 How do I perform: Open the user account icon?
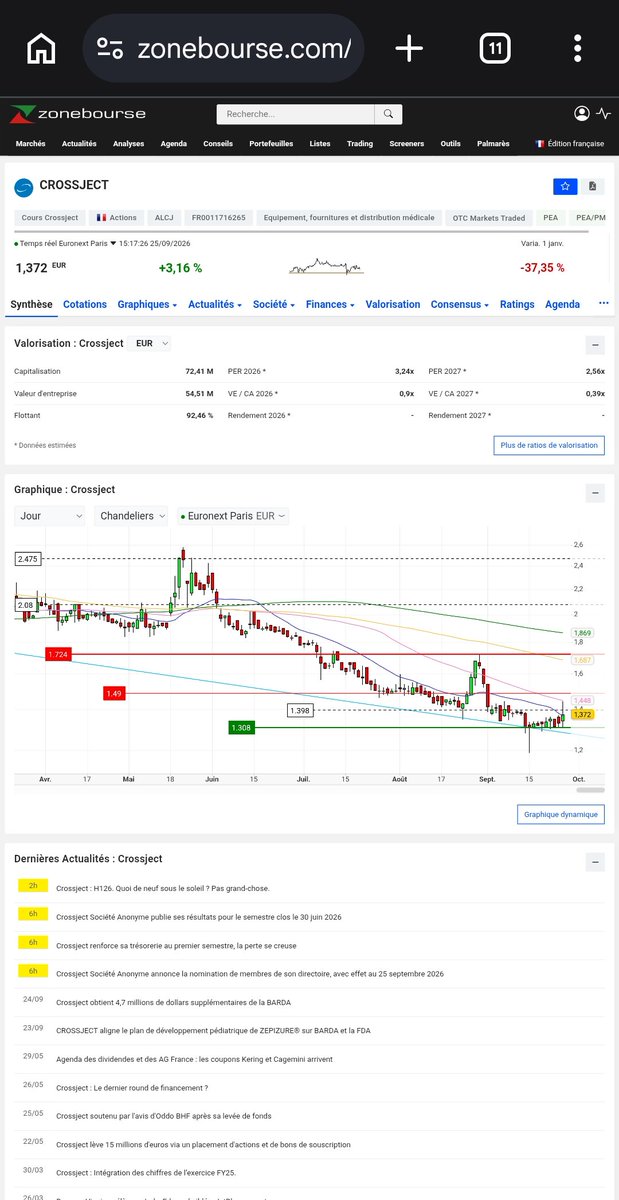coord(582,114)
